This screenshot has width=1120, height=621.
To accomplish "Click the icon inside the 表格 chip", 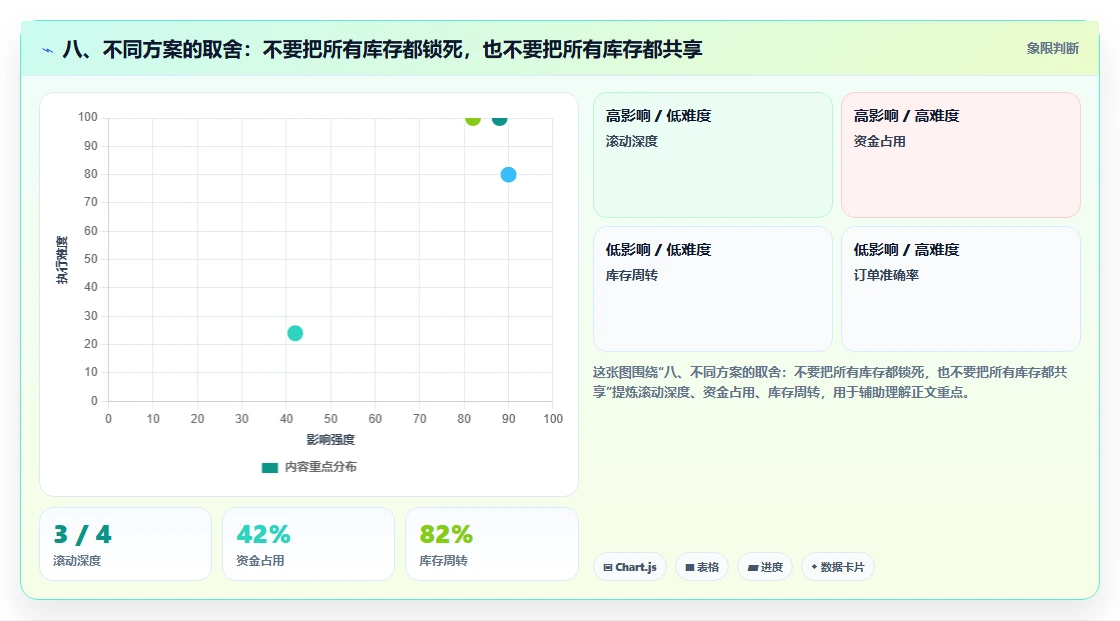I will [x=690, y=567].
